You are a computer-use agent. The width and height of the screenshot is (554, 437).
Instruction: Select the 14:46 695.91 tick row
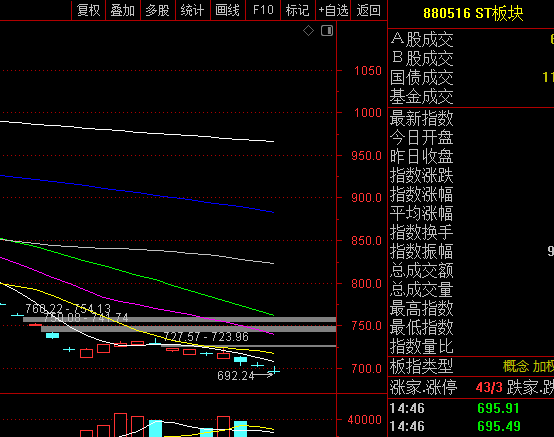click(x=471, y=408)
